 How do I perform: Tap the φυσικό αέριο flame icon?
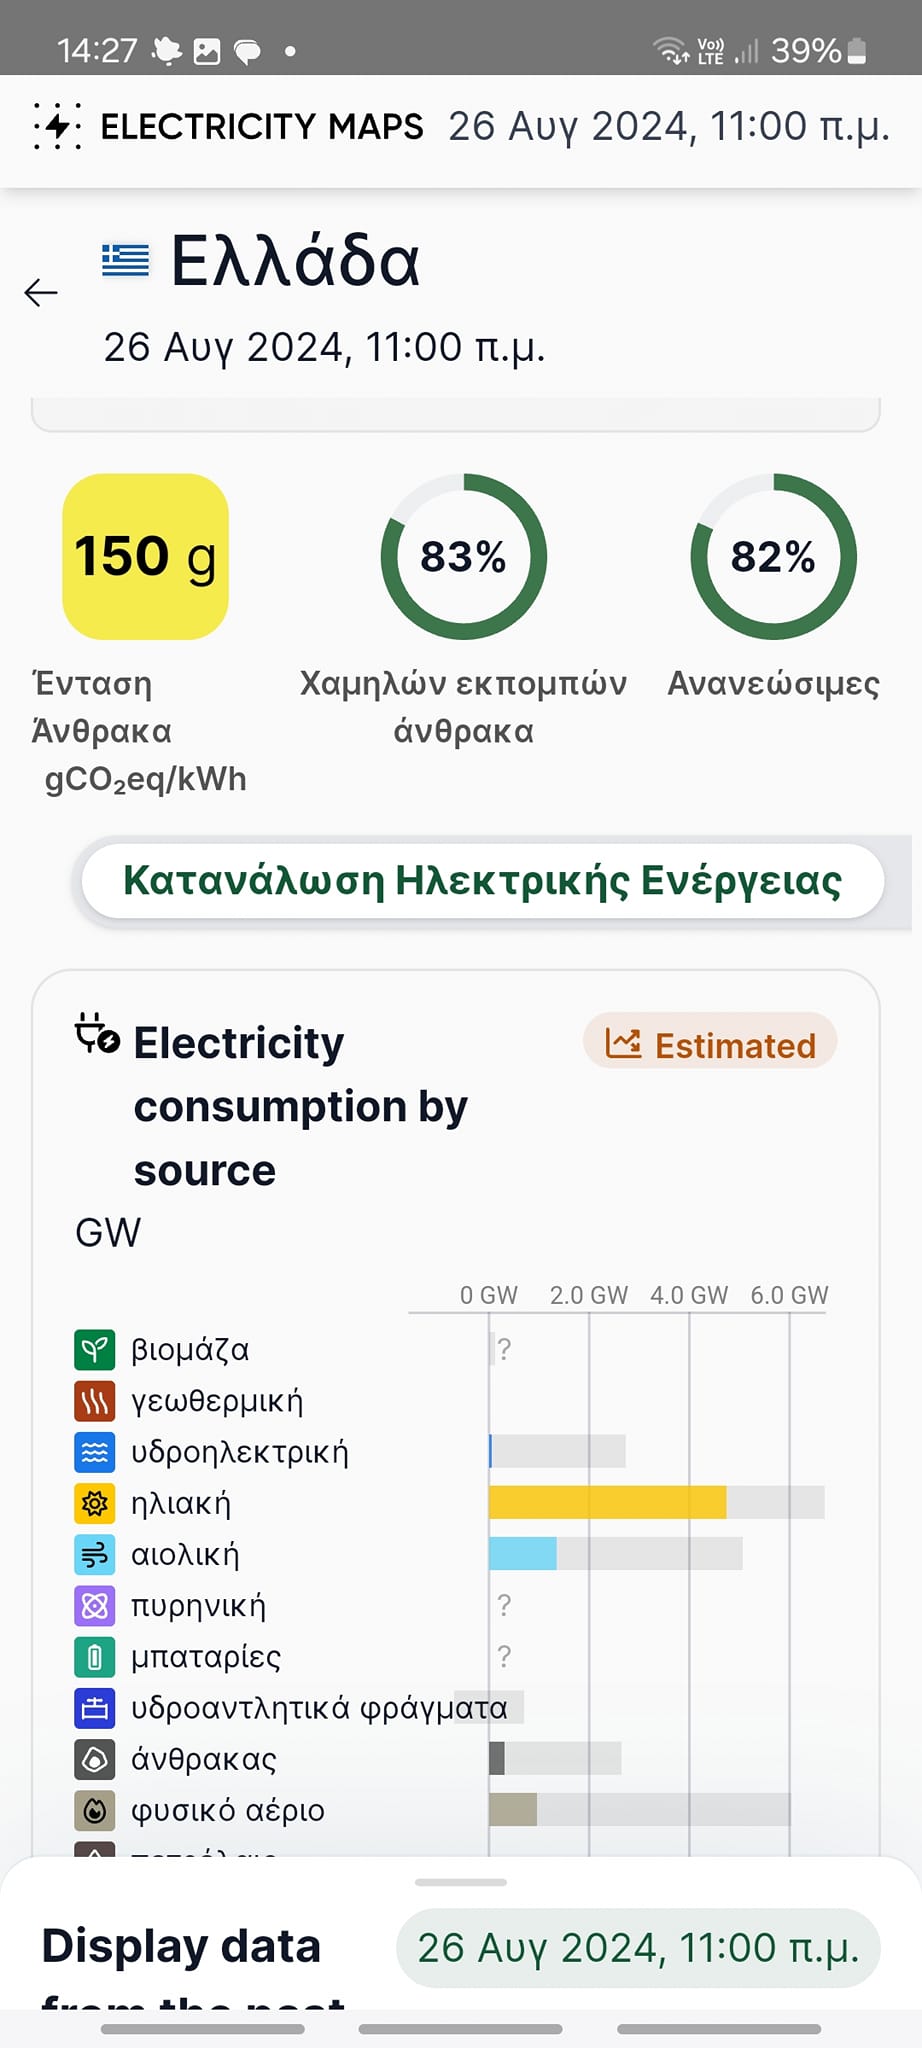coord(95,1810)
